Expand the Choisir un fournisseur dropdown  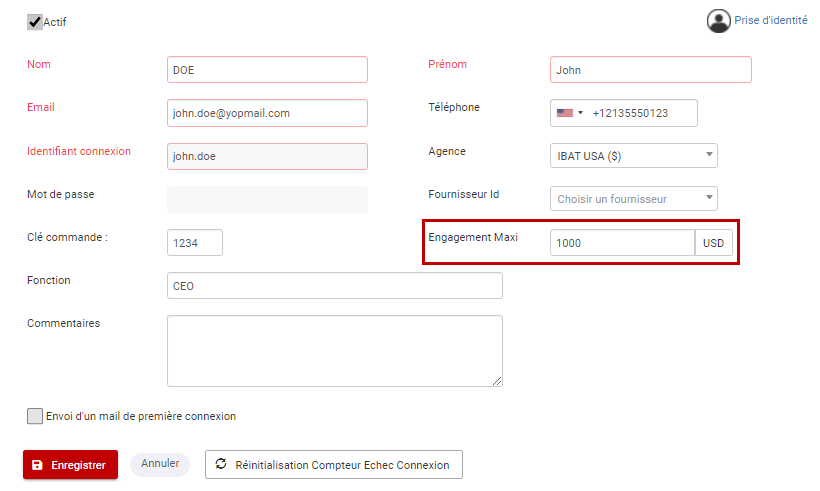point(633,199)
